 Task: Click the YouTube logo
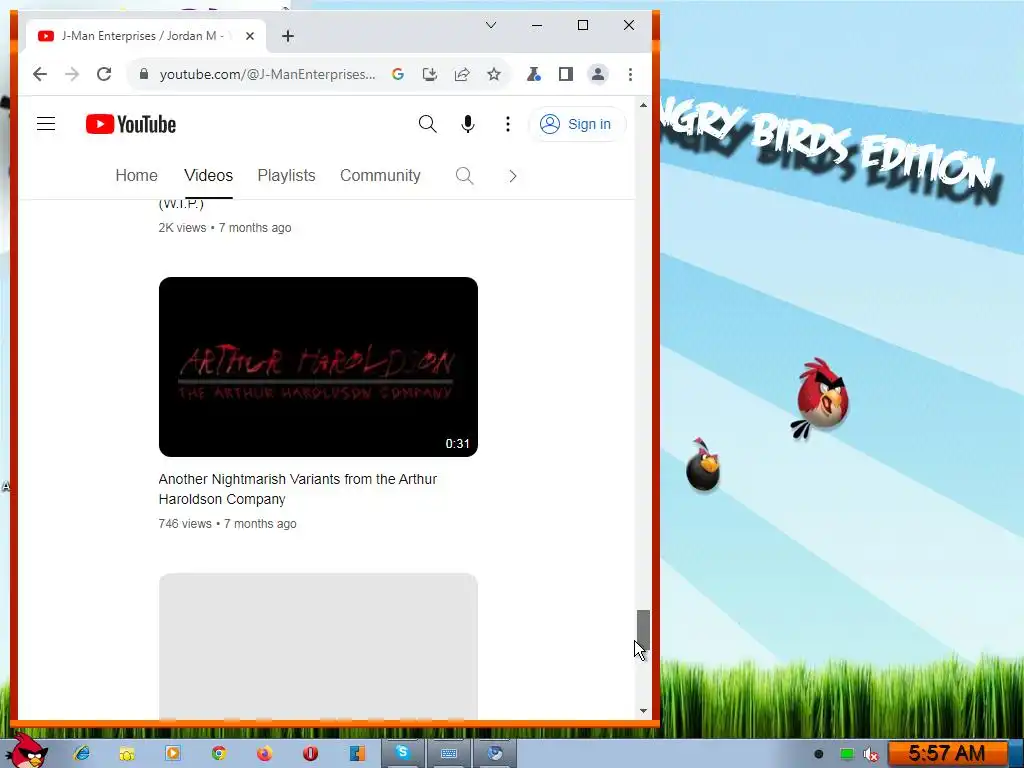pyautogui.click(x=131, y=124)
